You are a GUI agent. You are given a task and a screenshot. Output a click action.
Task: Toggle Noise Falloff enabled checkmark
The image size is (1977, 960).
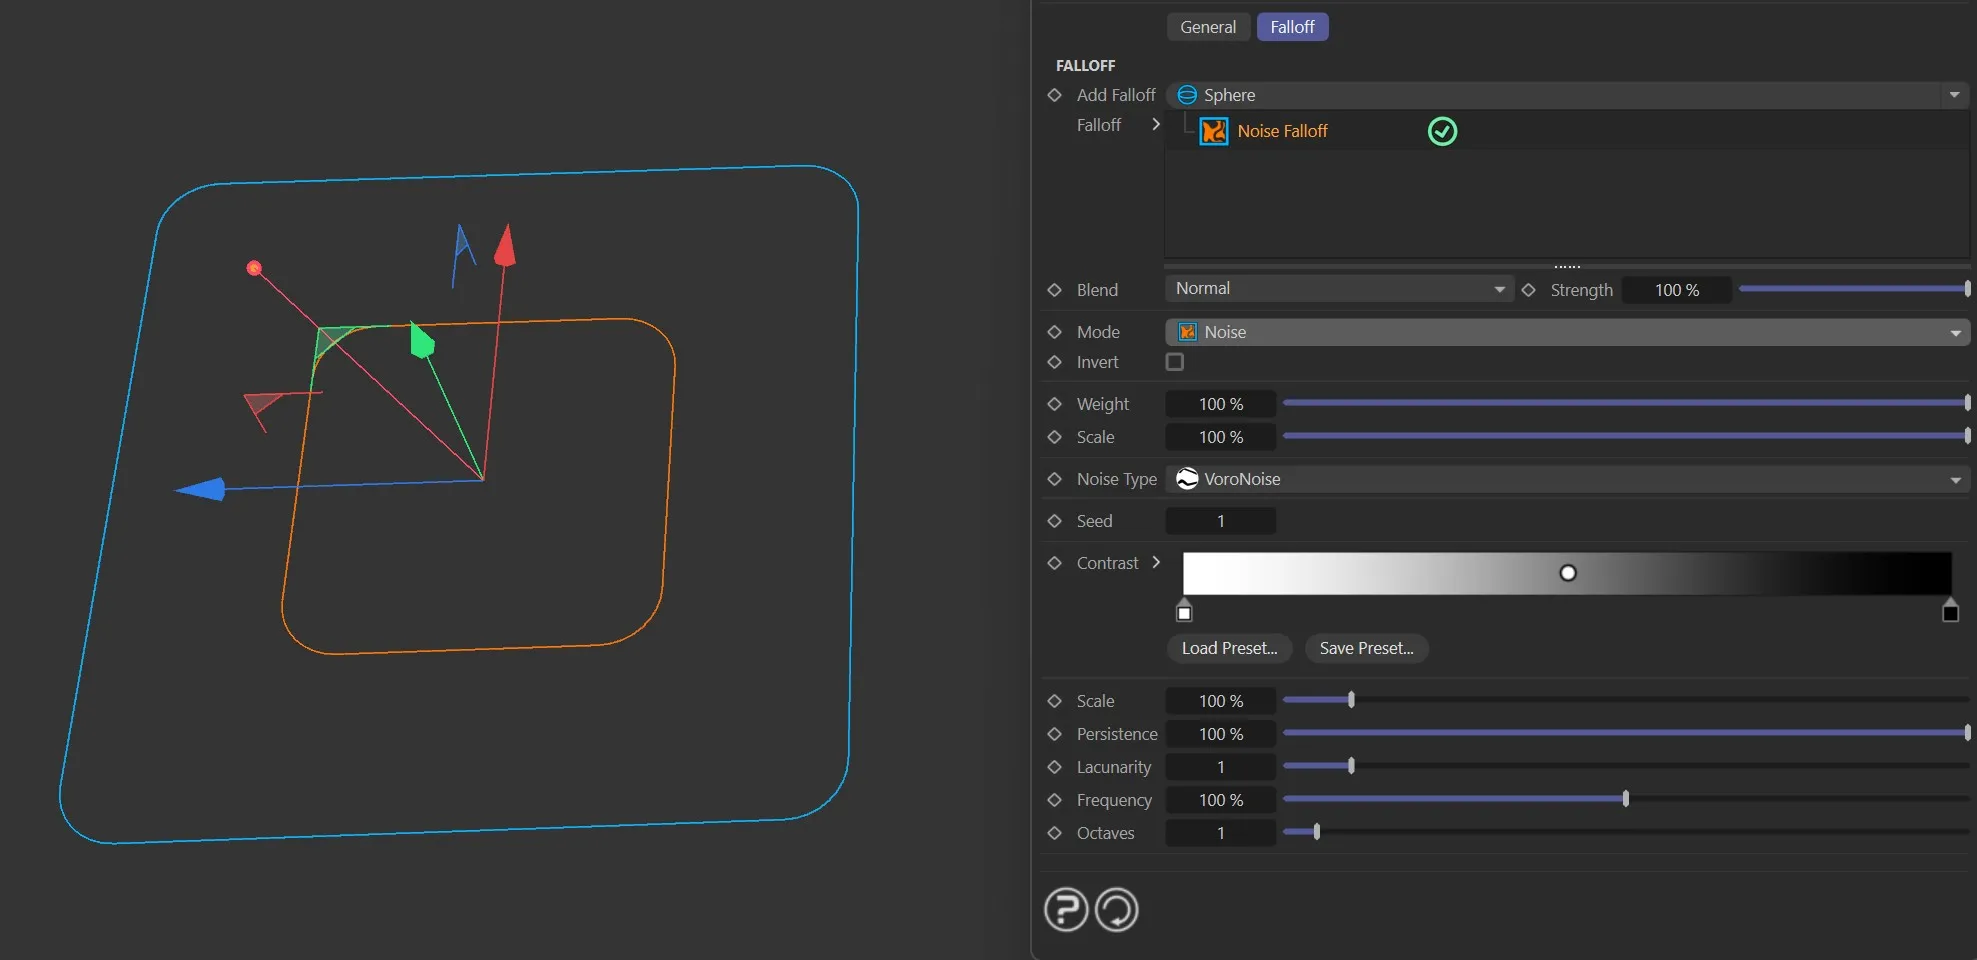click(x=1442, y=131)
